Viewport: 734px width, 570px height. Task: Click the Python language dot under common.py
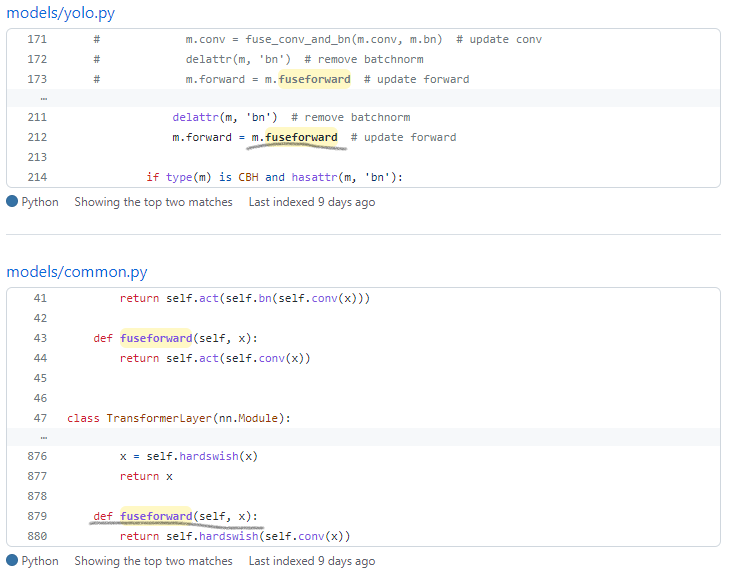click(x=12, y=560)
